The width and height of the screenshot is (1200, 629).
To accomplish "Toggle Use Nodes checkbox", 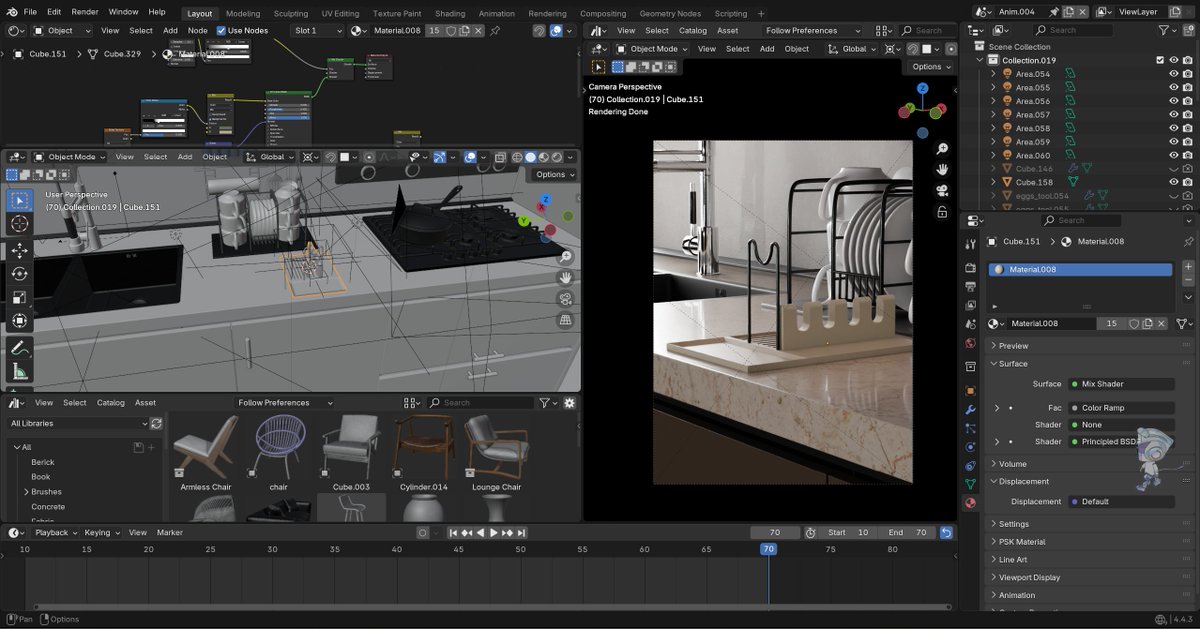I will [x=221, y=31].
